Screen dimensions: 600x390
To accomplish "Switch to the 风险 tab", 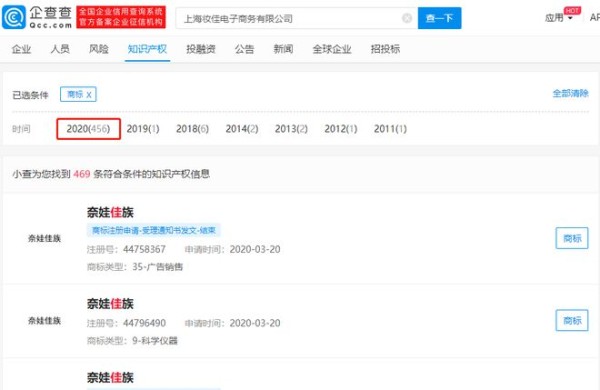I will pyautogui.click(x=99, y=49).
